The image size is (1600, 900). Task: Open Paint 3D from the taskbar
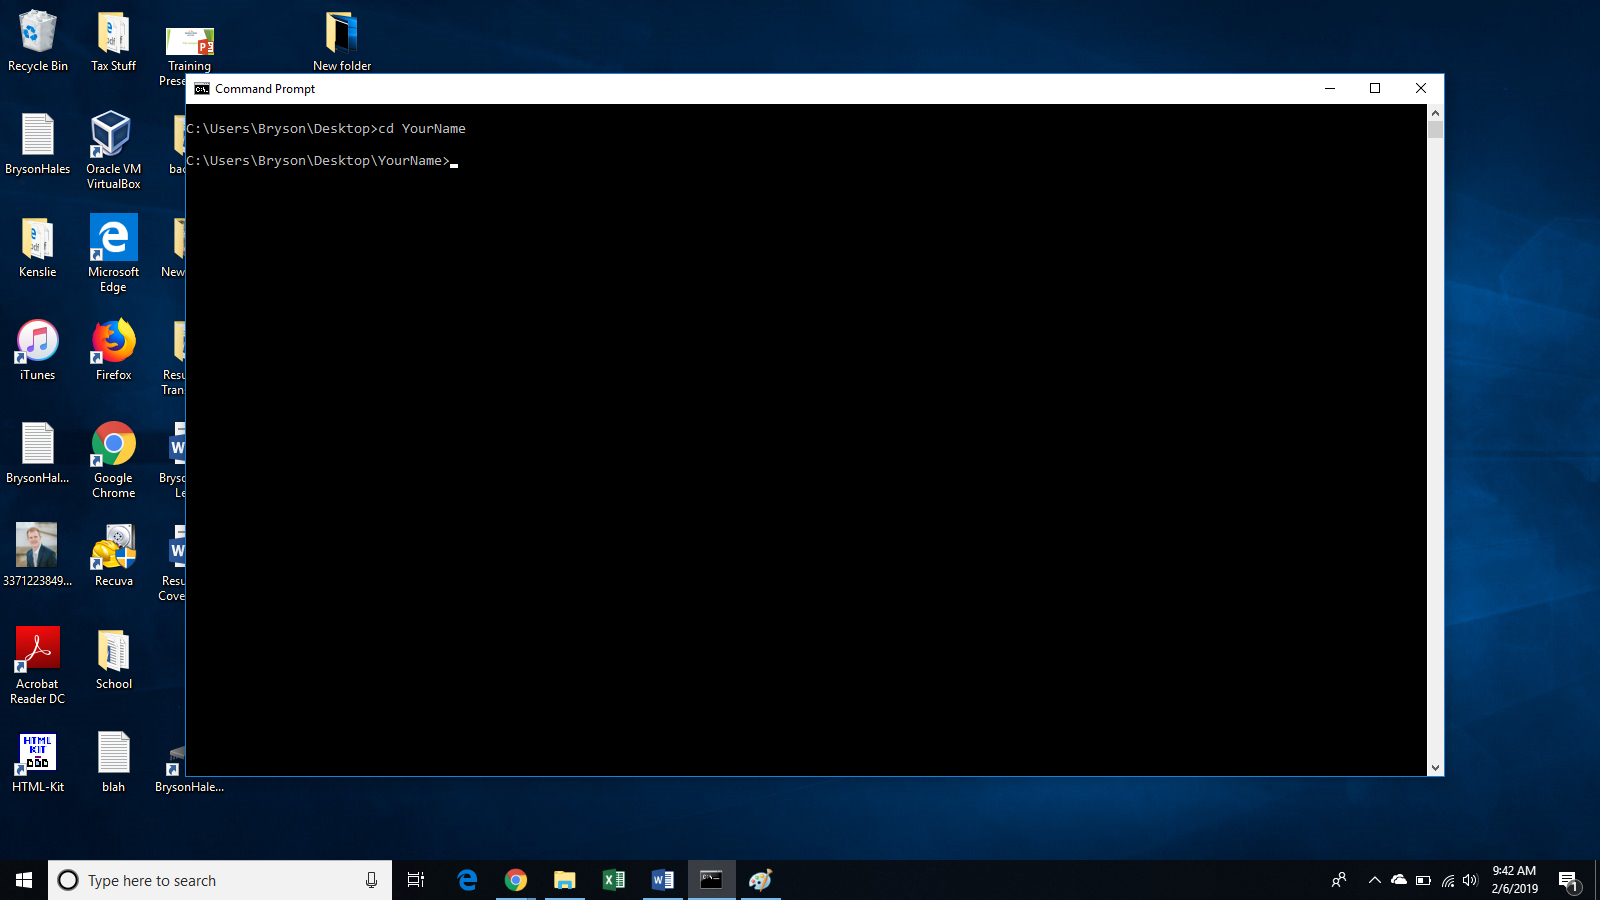point(760,880)
